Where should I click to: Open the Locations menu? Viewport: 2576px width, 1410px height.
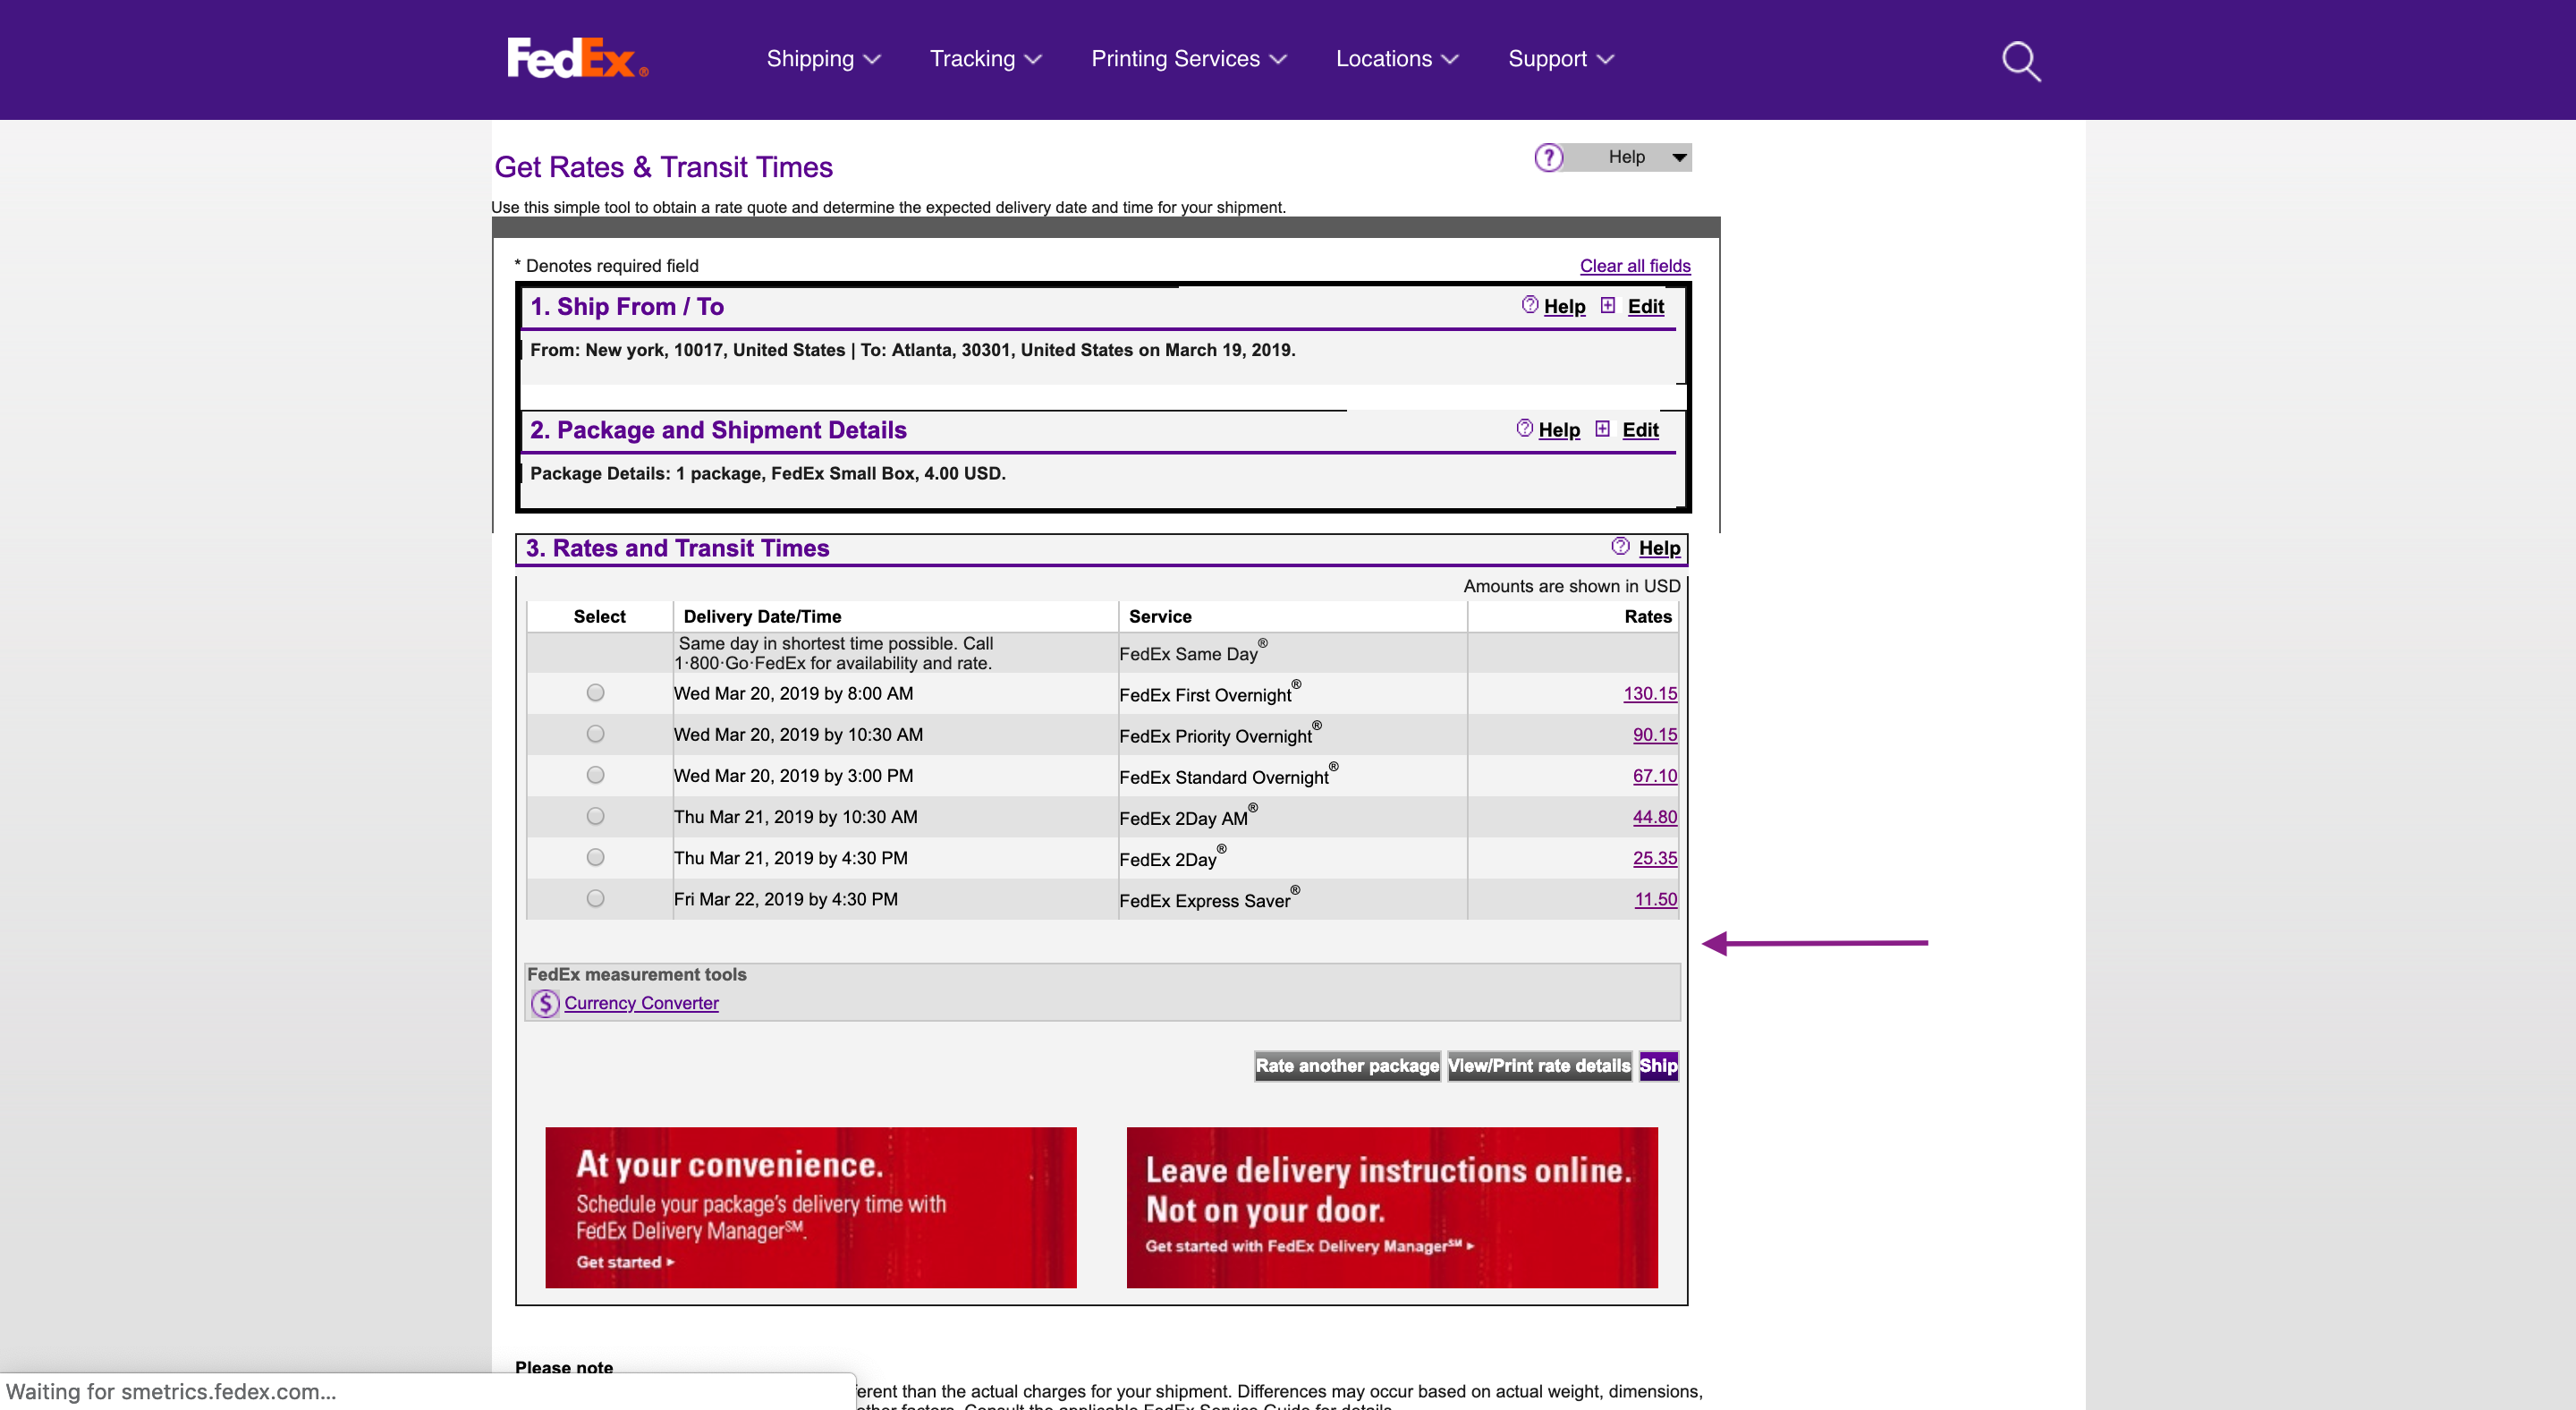pos(1396,59)
